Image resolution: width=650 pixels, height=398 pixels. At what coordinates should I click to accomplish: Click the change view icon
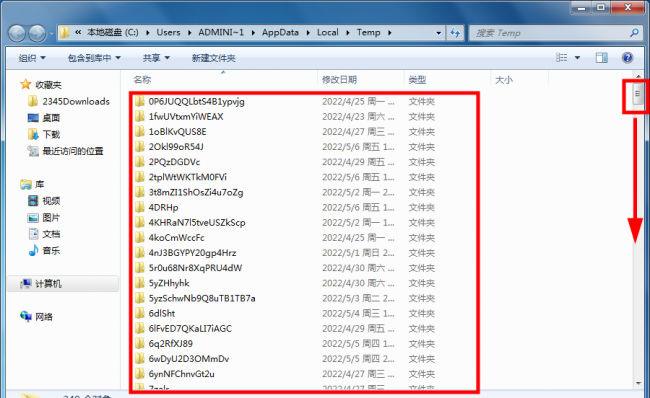click(x=561, y=58)
